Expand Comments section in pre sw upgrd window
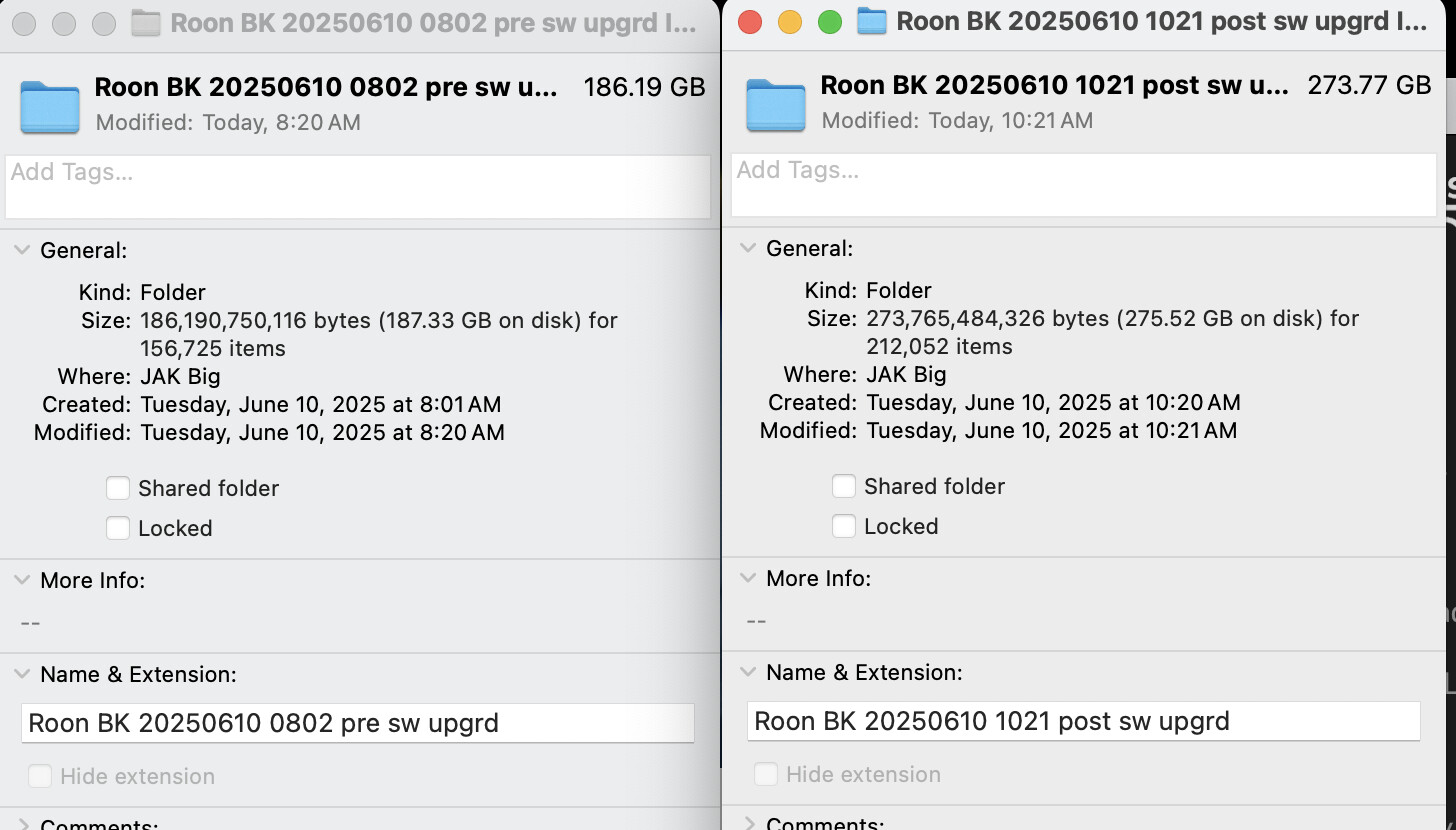This screenshot has width=1456, height=830. (22, 825)
